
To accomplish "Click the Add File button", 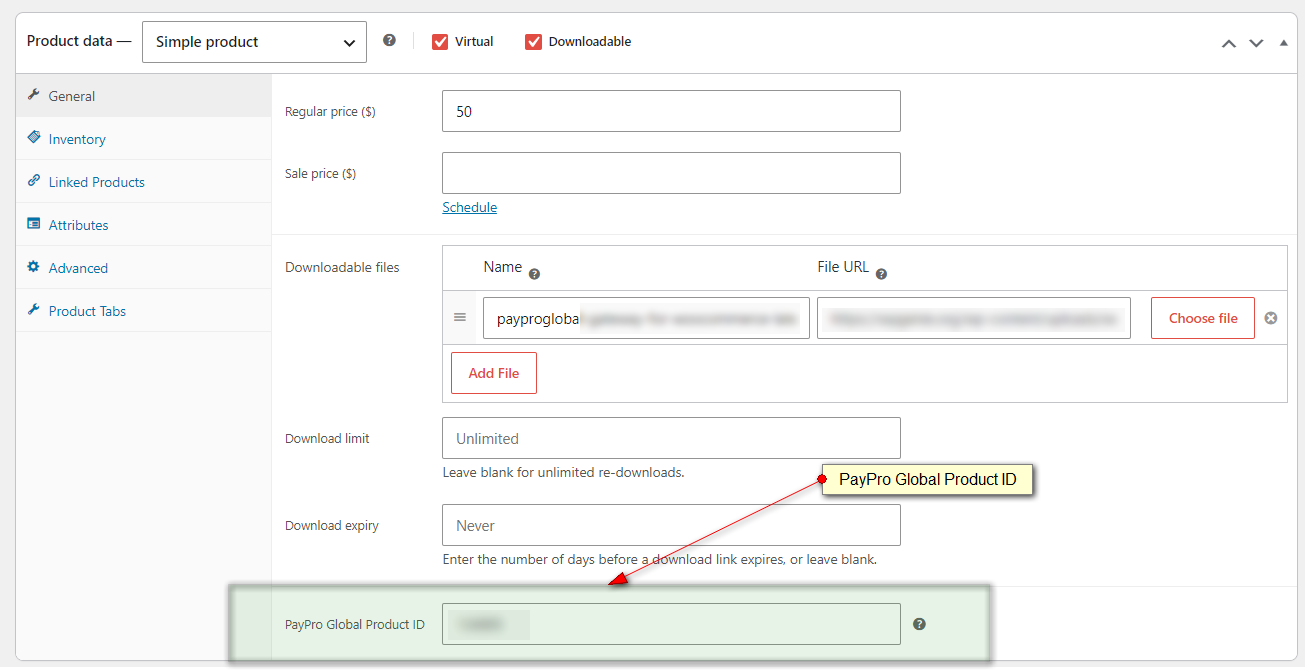I will click(x=494, y=373).
